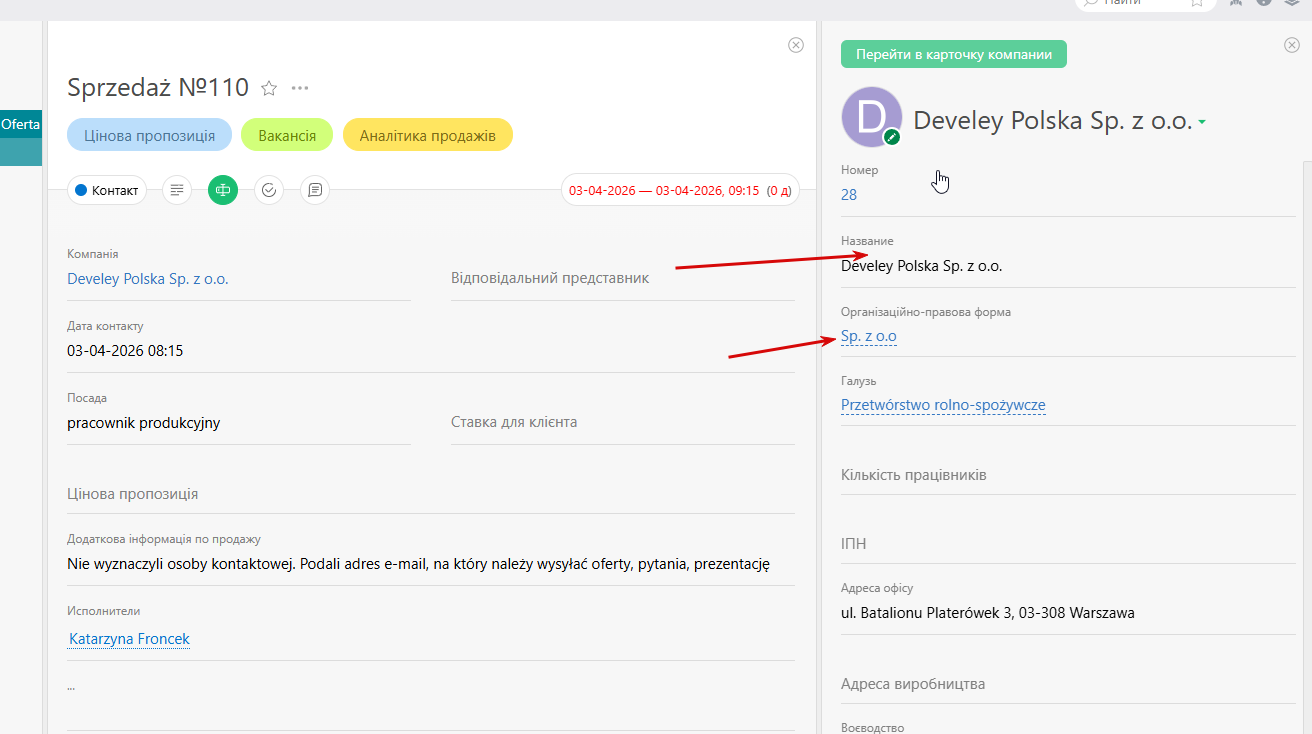This screenshot has width=1312, height=734.
Task: Click the Дата контакту value 03-04-2026 08:15
Action: click(125, 351)
